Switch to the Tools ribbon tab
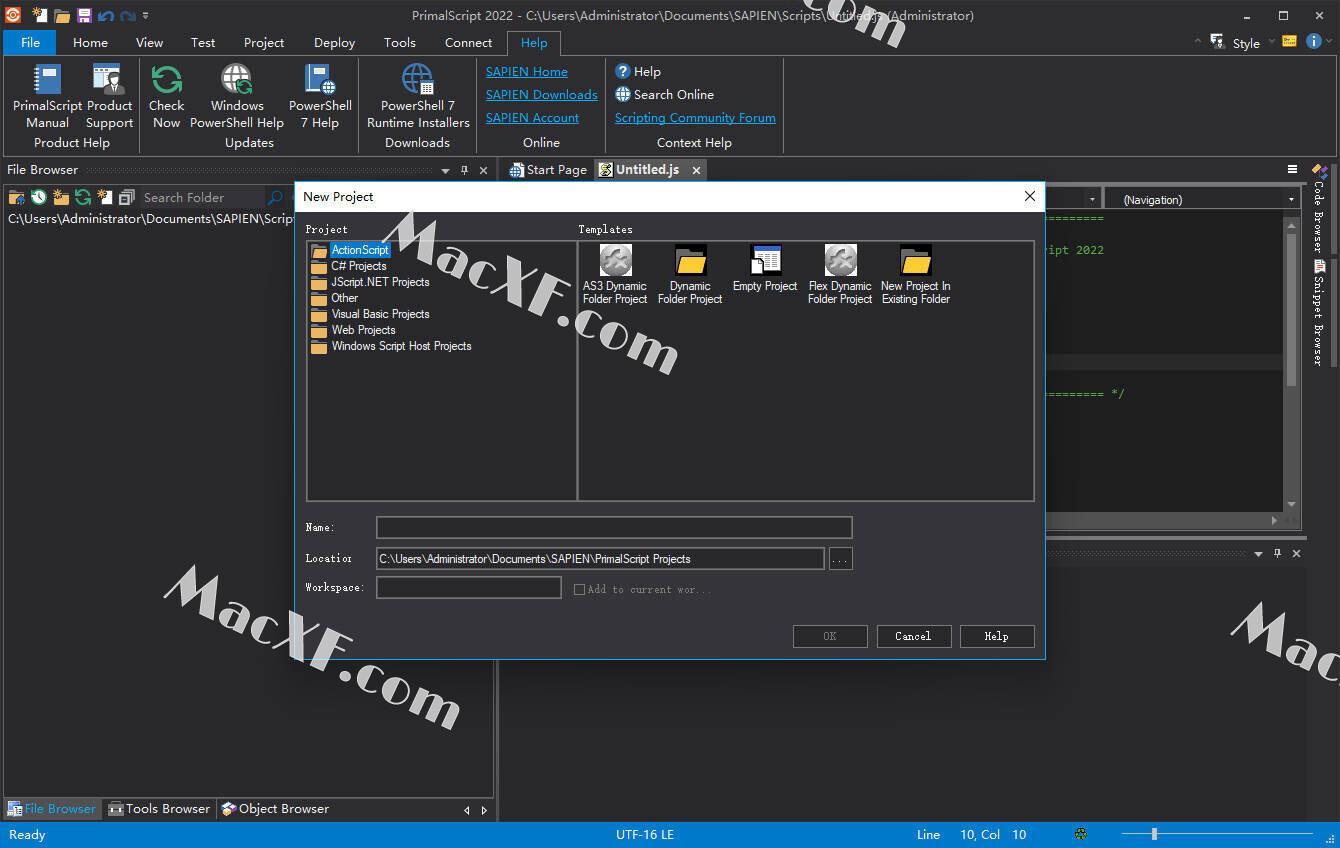Viewport: 1340px width, 848px height. [399, 42]
